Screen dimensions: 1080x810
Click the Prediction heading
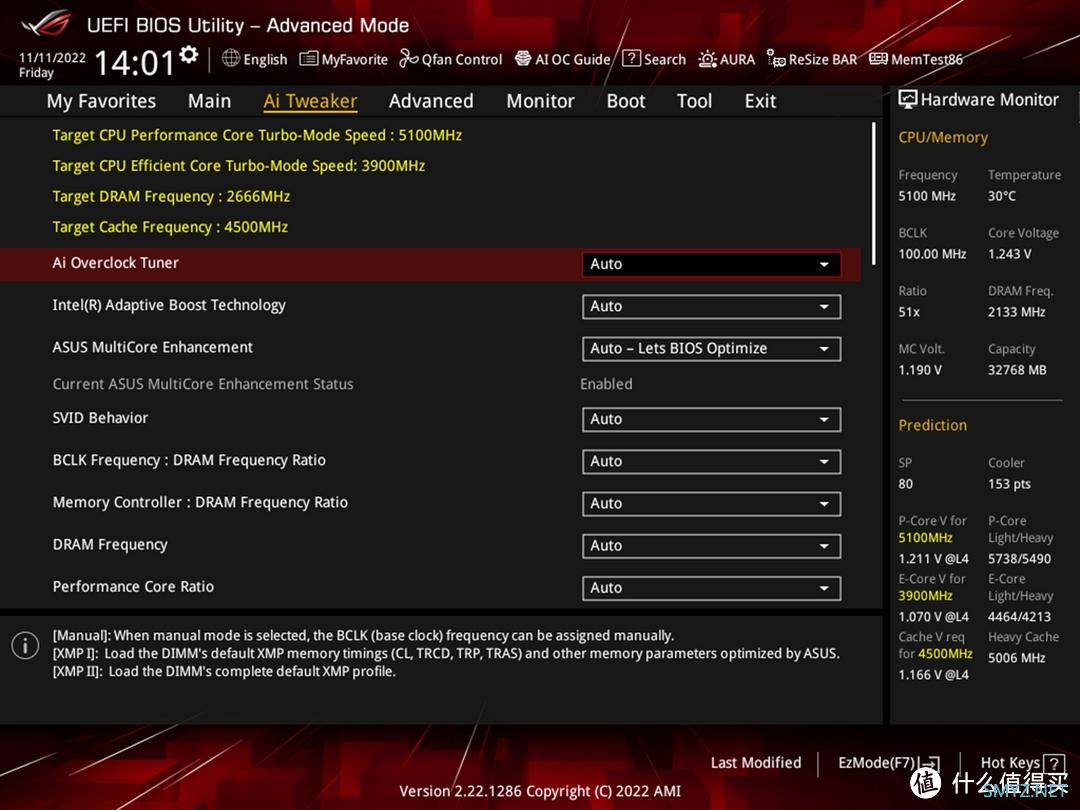point(933,425)
